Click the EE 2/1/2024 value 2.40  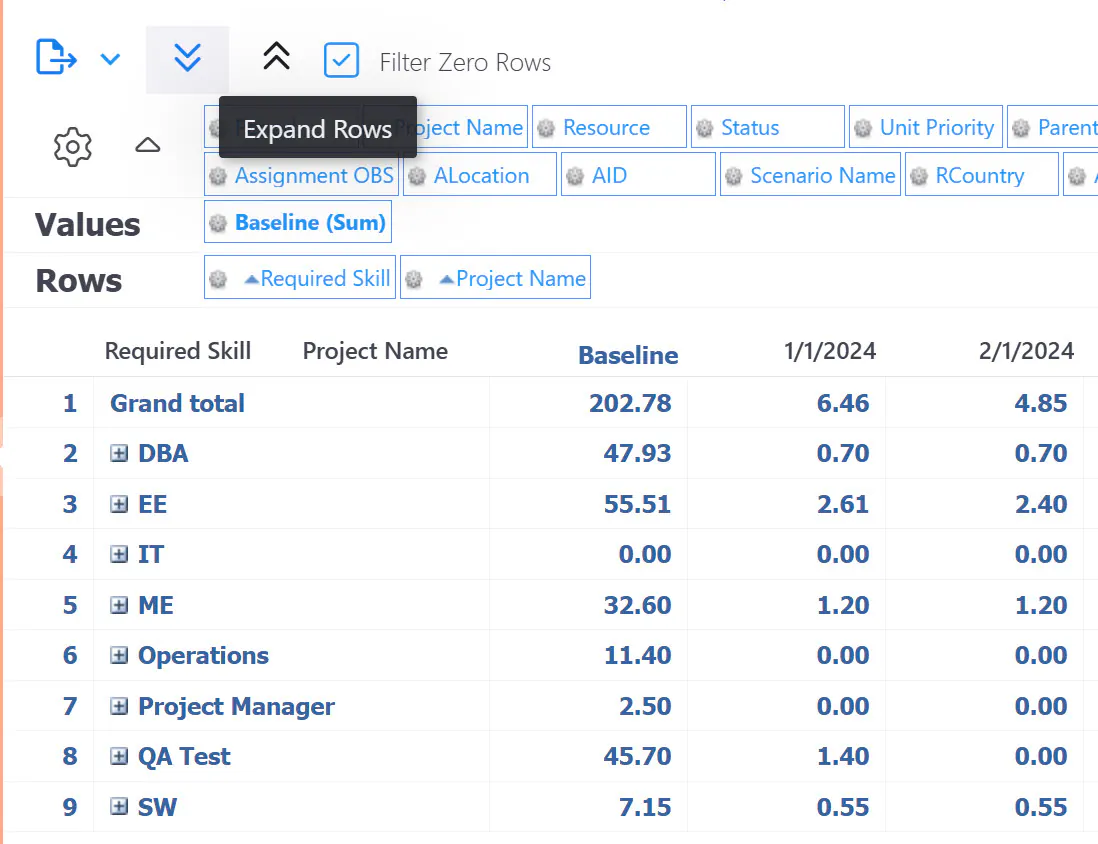(x=1041, y=504)
